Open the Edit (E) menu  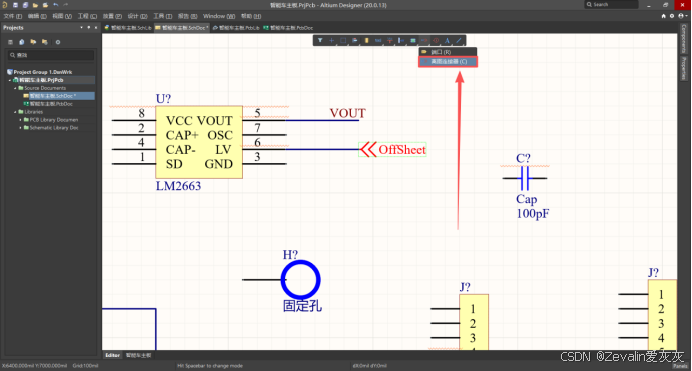(x=37, y=16)
